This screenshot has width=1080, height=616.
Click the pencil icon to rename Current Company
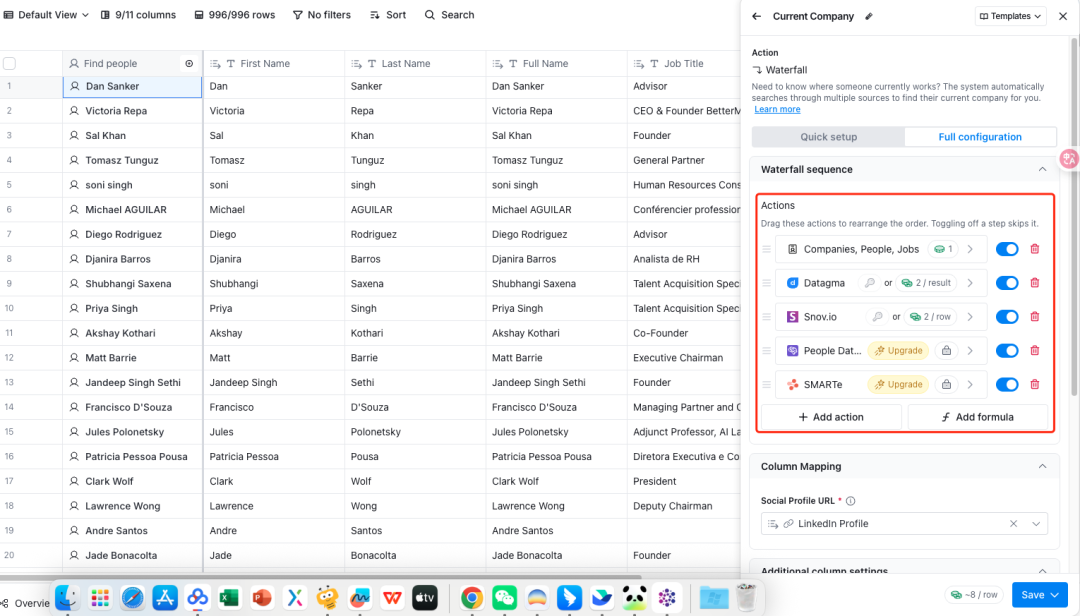tap(869, 17)
